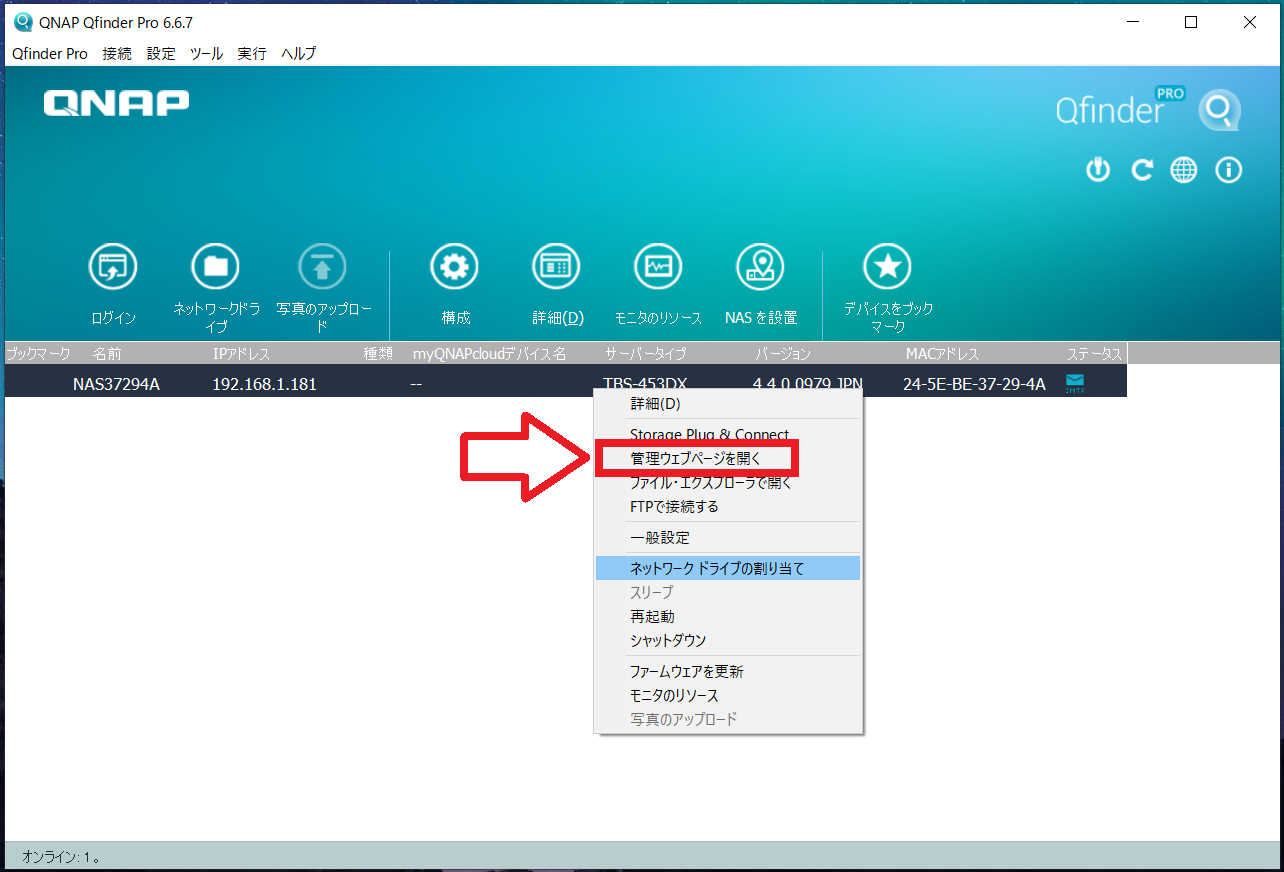Choose ファイル・エクスプローラで開く menu entry

click(x=728, y=483)
